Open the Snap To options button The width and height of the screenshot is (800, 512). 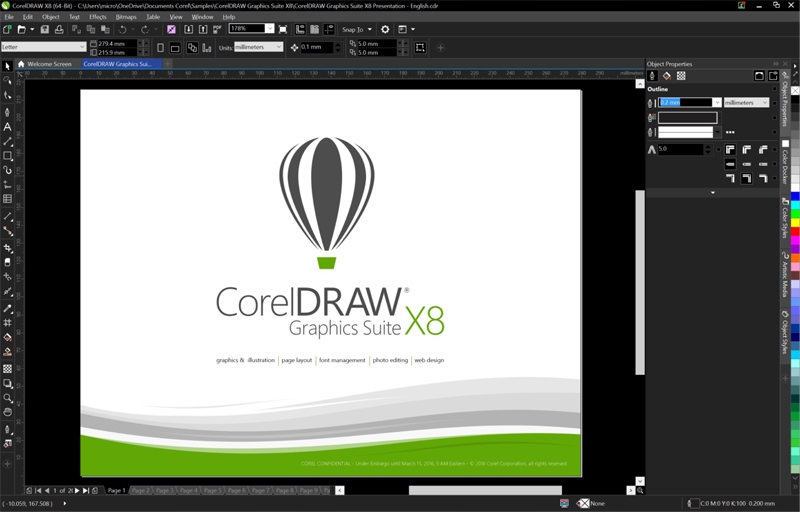[356, 30]
